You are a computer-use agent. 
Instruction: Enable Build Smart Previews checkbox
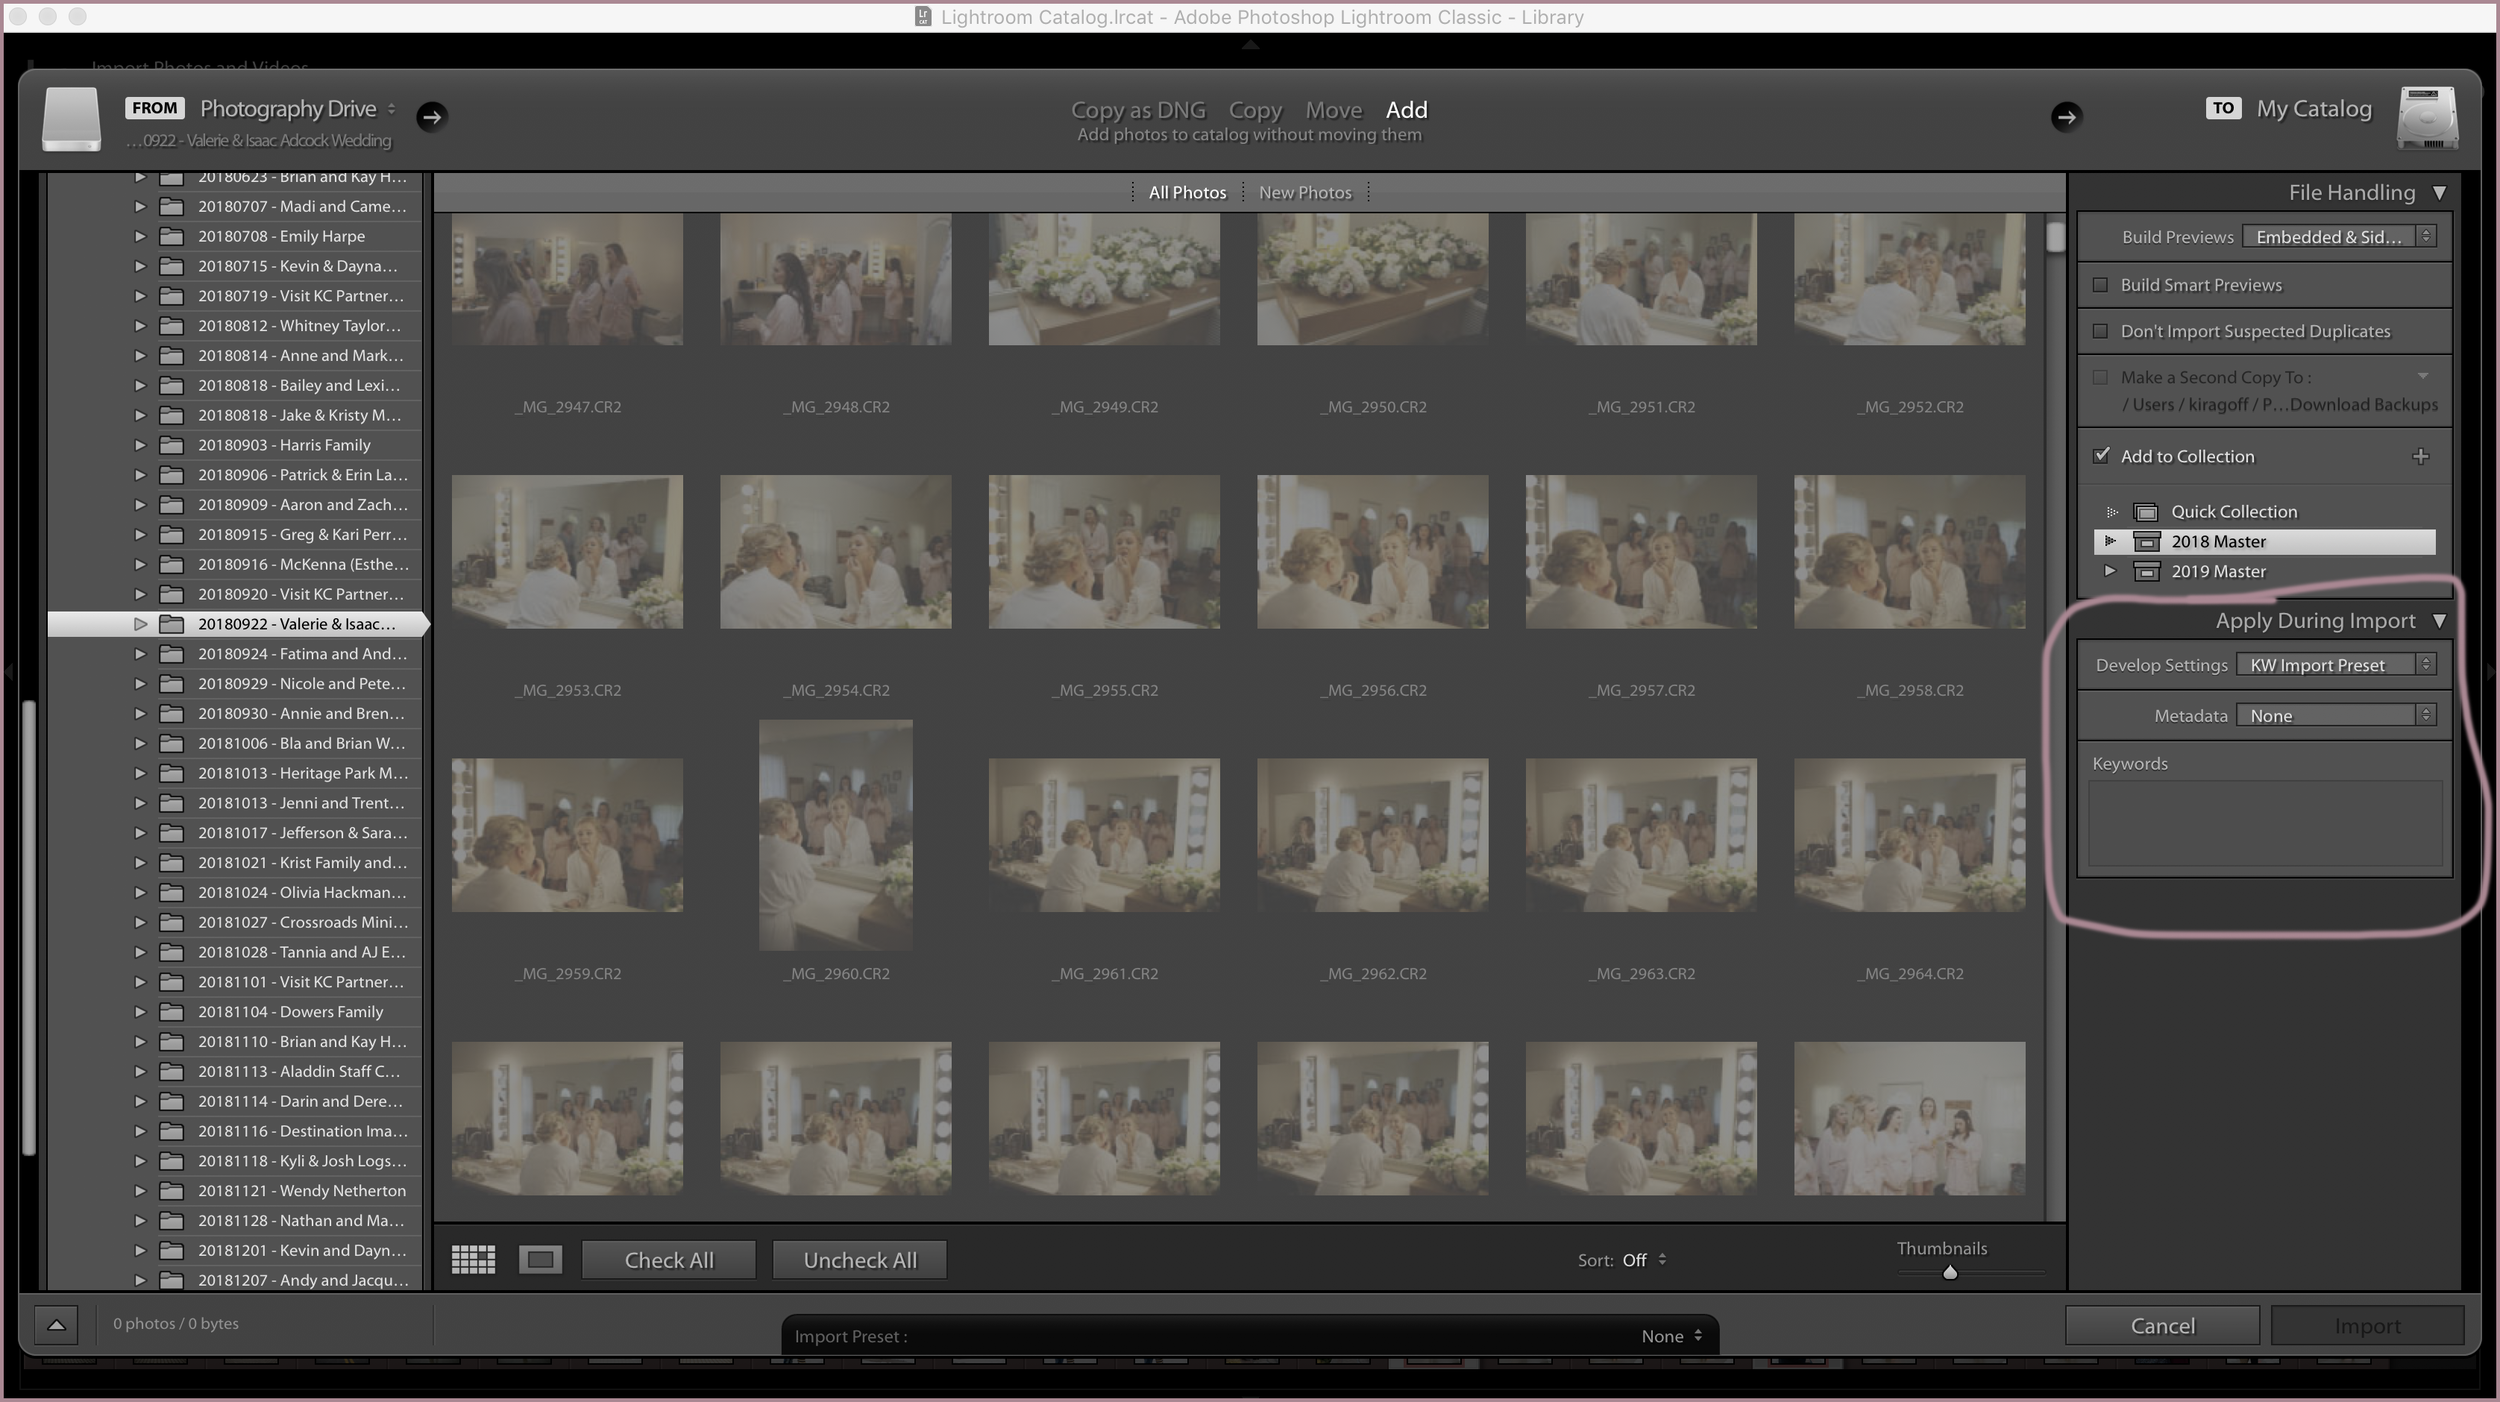coord(2100,285)
